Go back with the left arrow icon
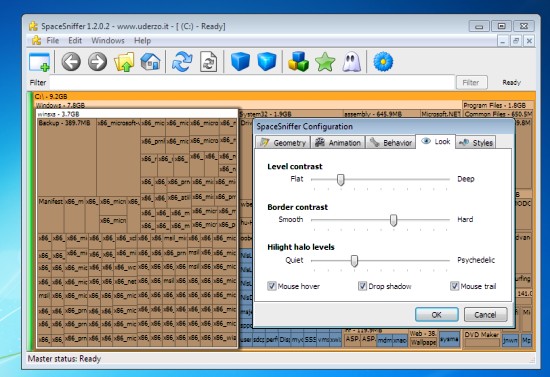Screen dimensions: 550x377 tap(71, 62)
